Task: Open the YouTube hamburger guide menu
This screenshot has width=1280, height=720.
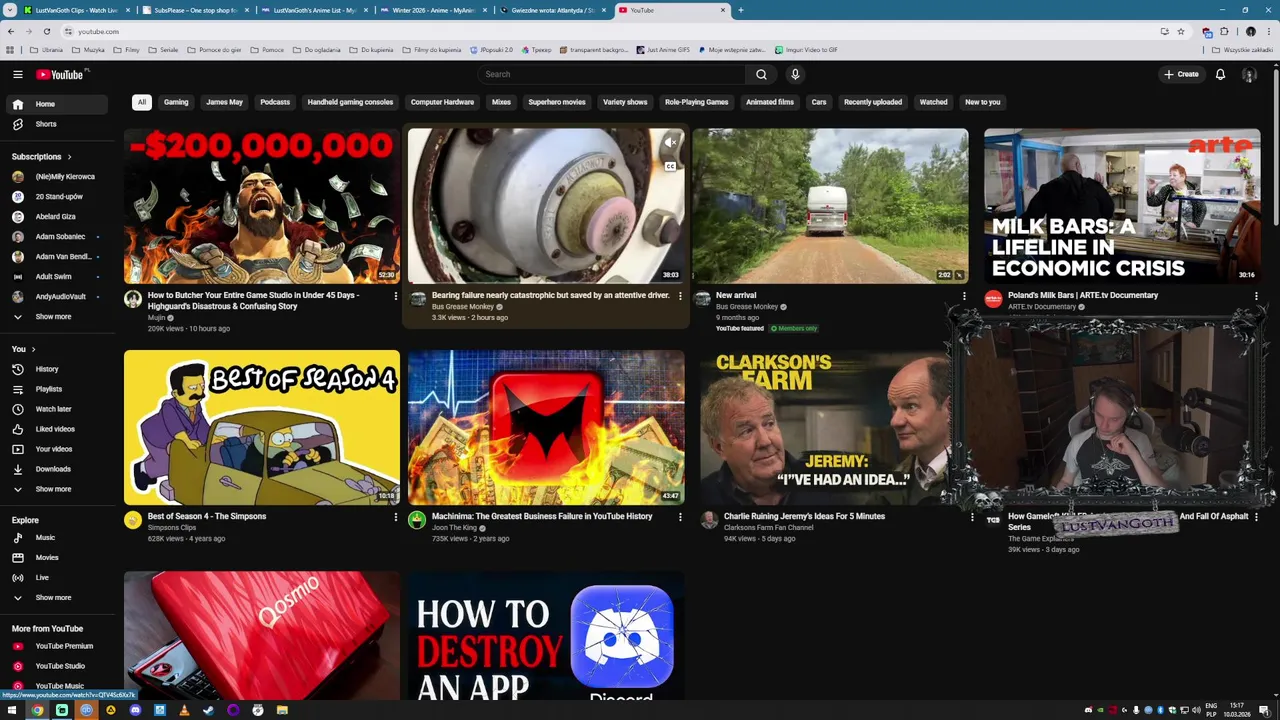Action: [17, 74]
